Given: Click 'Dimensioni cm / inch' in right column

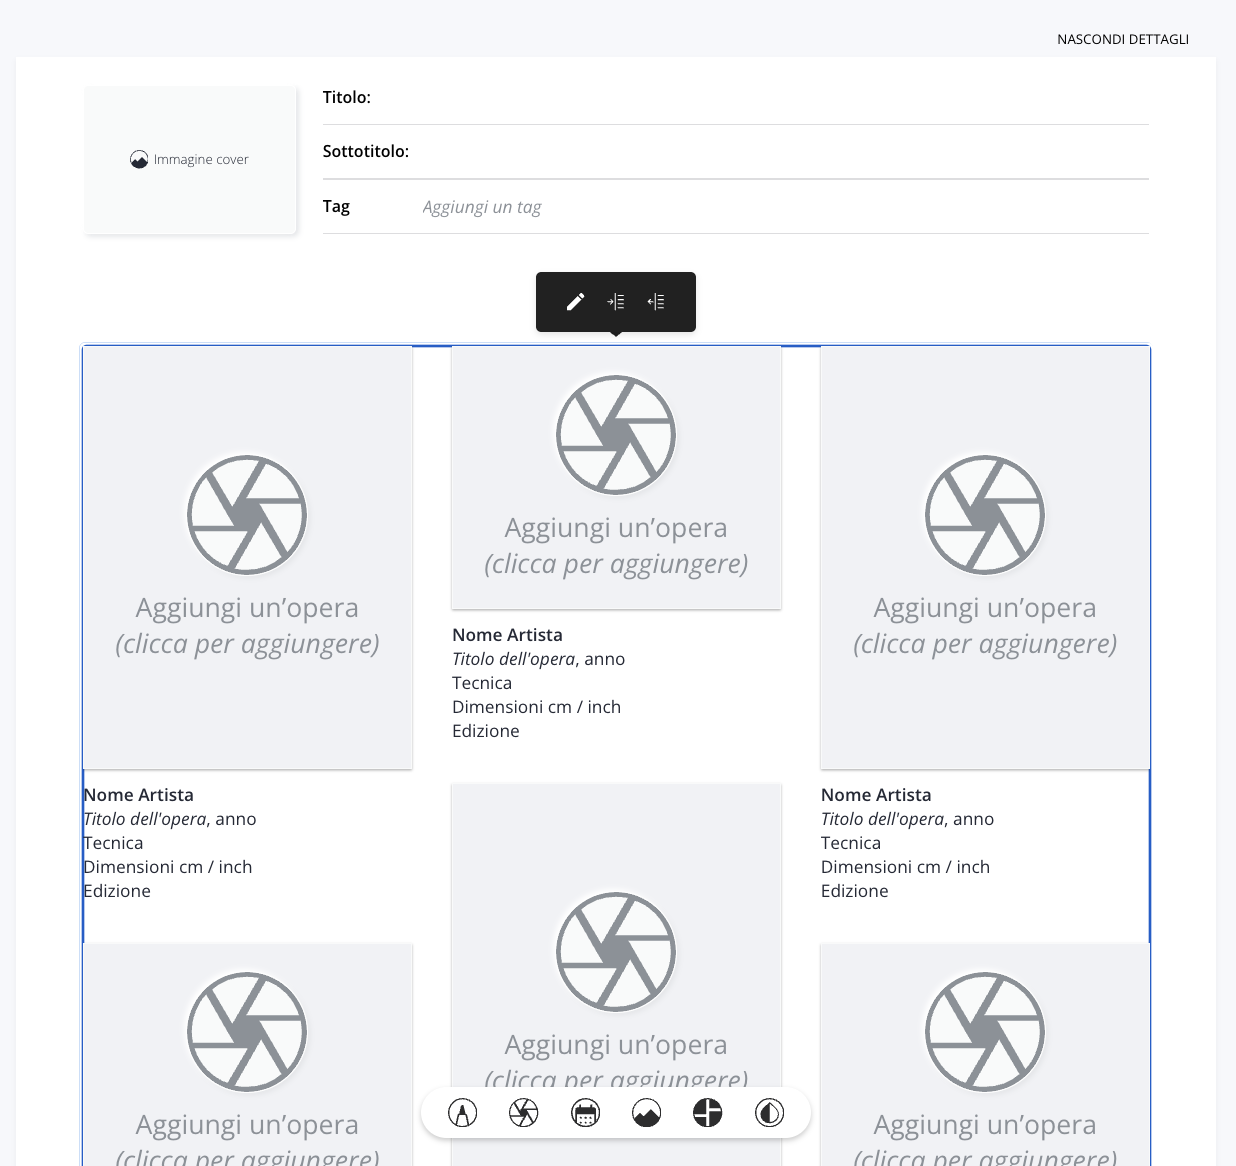Looking at the screenshot, I should 905,867.
